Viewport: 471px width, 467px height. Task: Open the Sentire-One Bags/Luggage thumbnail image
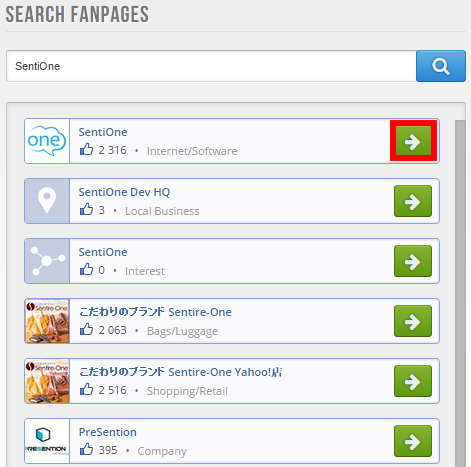tap(47, 321)
